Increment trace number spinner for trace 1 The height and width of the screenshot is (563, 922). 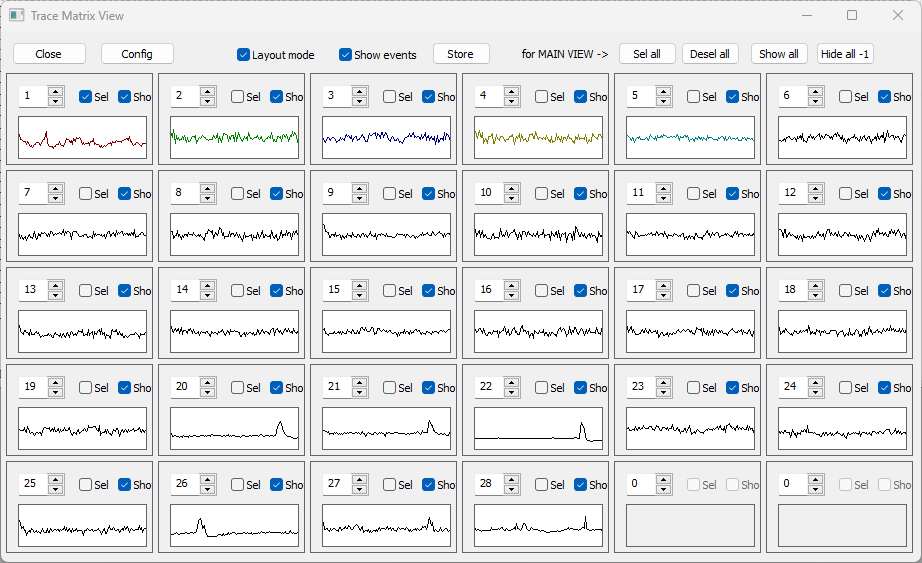[x=56, y=92]
